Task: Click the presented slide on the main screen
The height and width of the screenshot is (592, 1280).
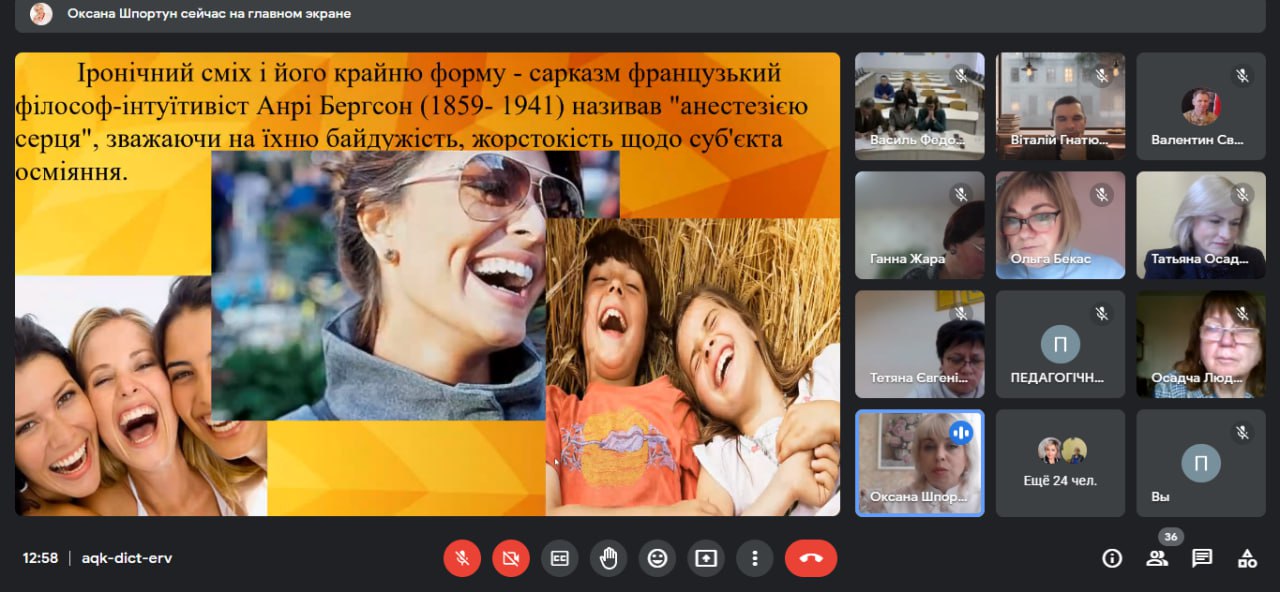Action: pyautogui.click(x=427, y=284)
